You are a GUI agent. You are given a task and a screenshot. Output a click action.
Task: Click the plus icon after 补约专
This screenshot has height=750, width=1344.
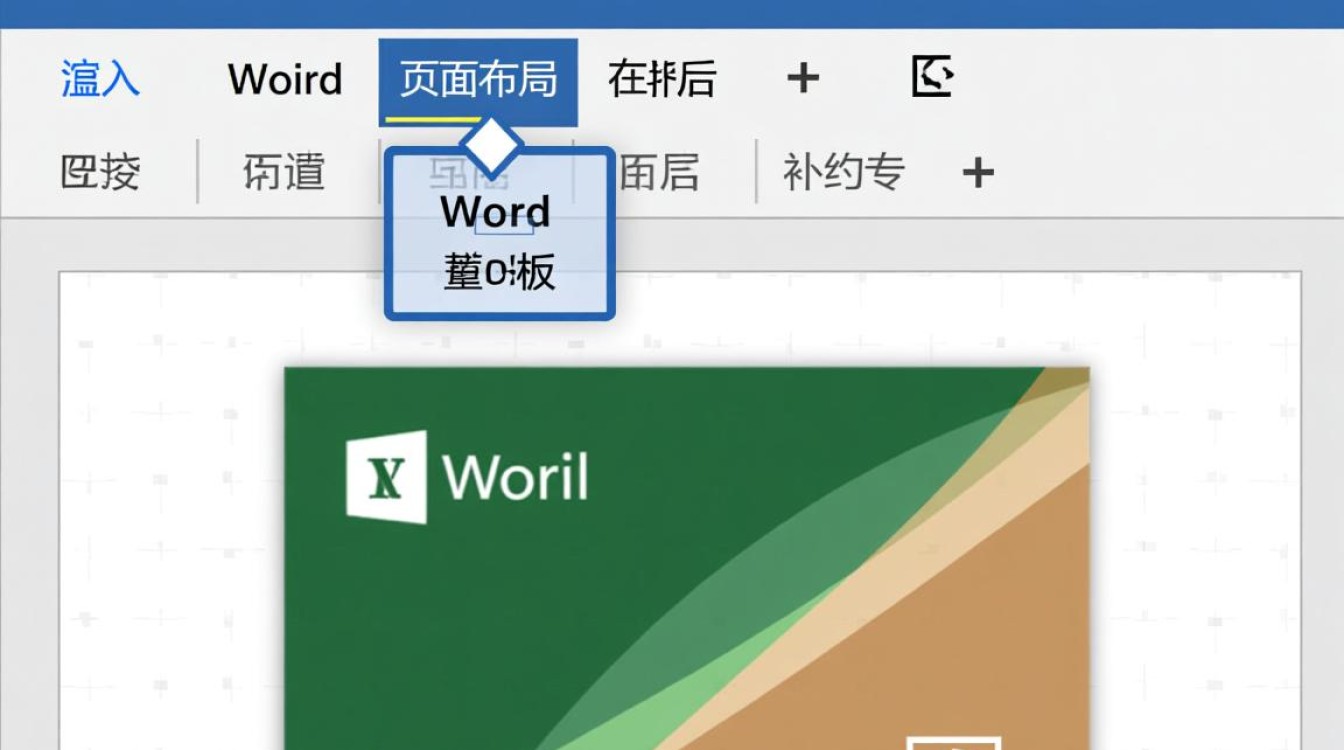tap(978, 173)
